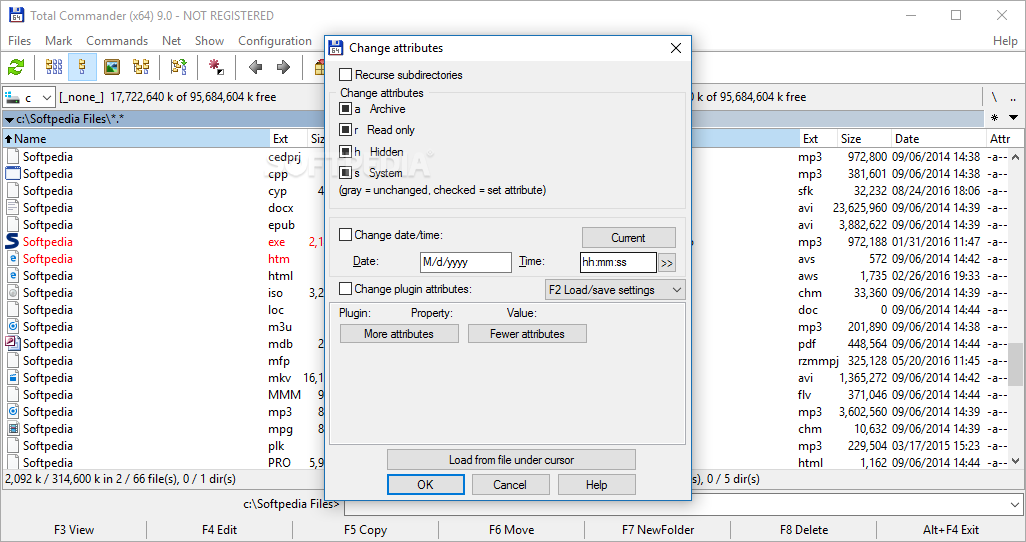Enable Recurse subdirectories checkbox
Image resolution: width=1026 pixels, height=542 pixels.
(345, 75)
